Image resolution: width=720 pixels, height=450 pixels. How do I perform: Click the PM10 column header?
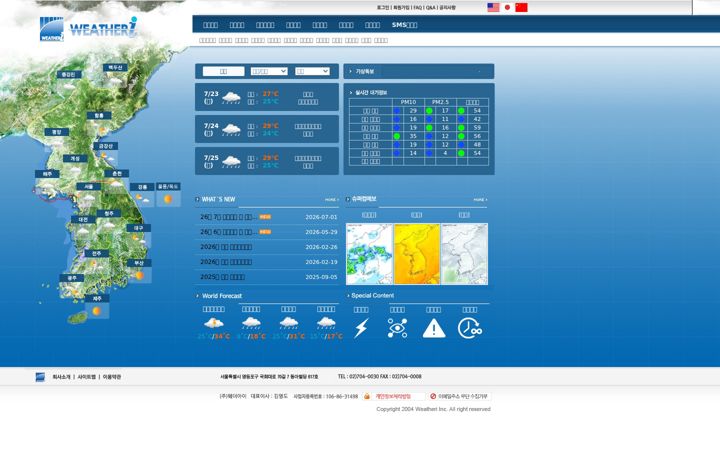(408, 102)
